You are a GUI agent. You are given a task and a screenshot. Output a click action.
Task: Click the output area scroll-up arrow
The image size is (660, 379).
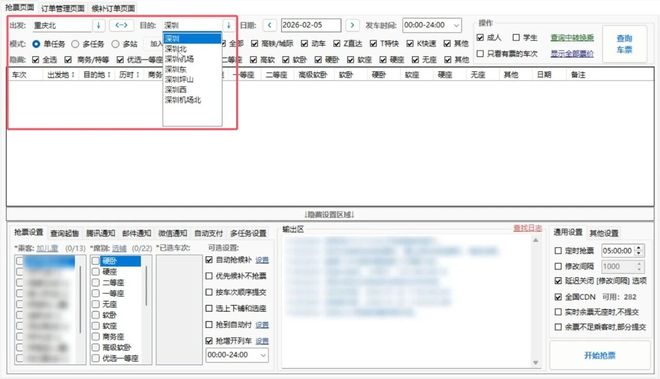(x=535, y=240)
